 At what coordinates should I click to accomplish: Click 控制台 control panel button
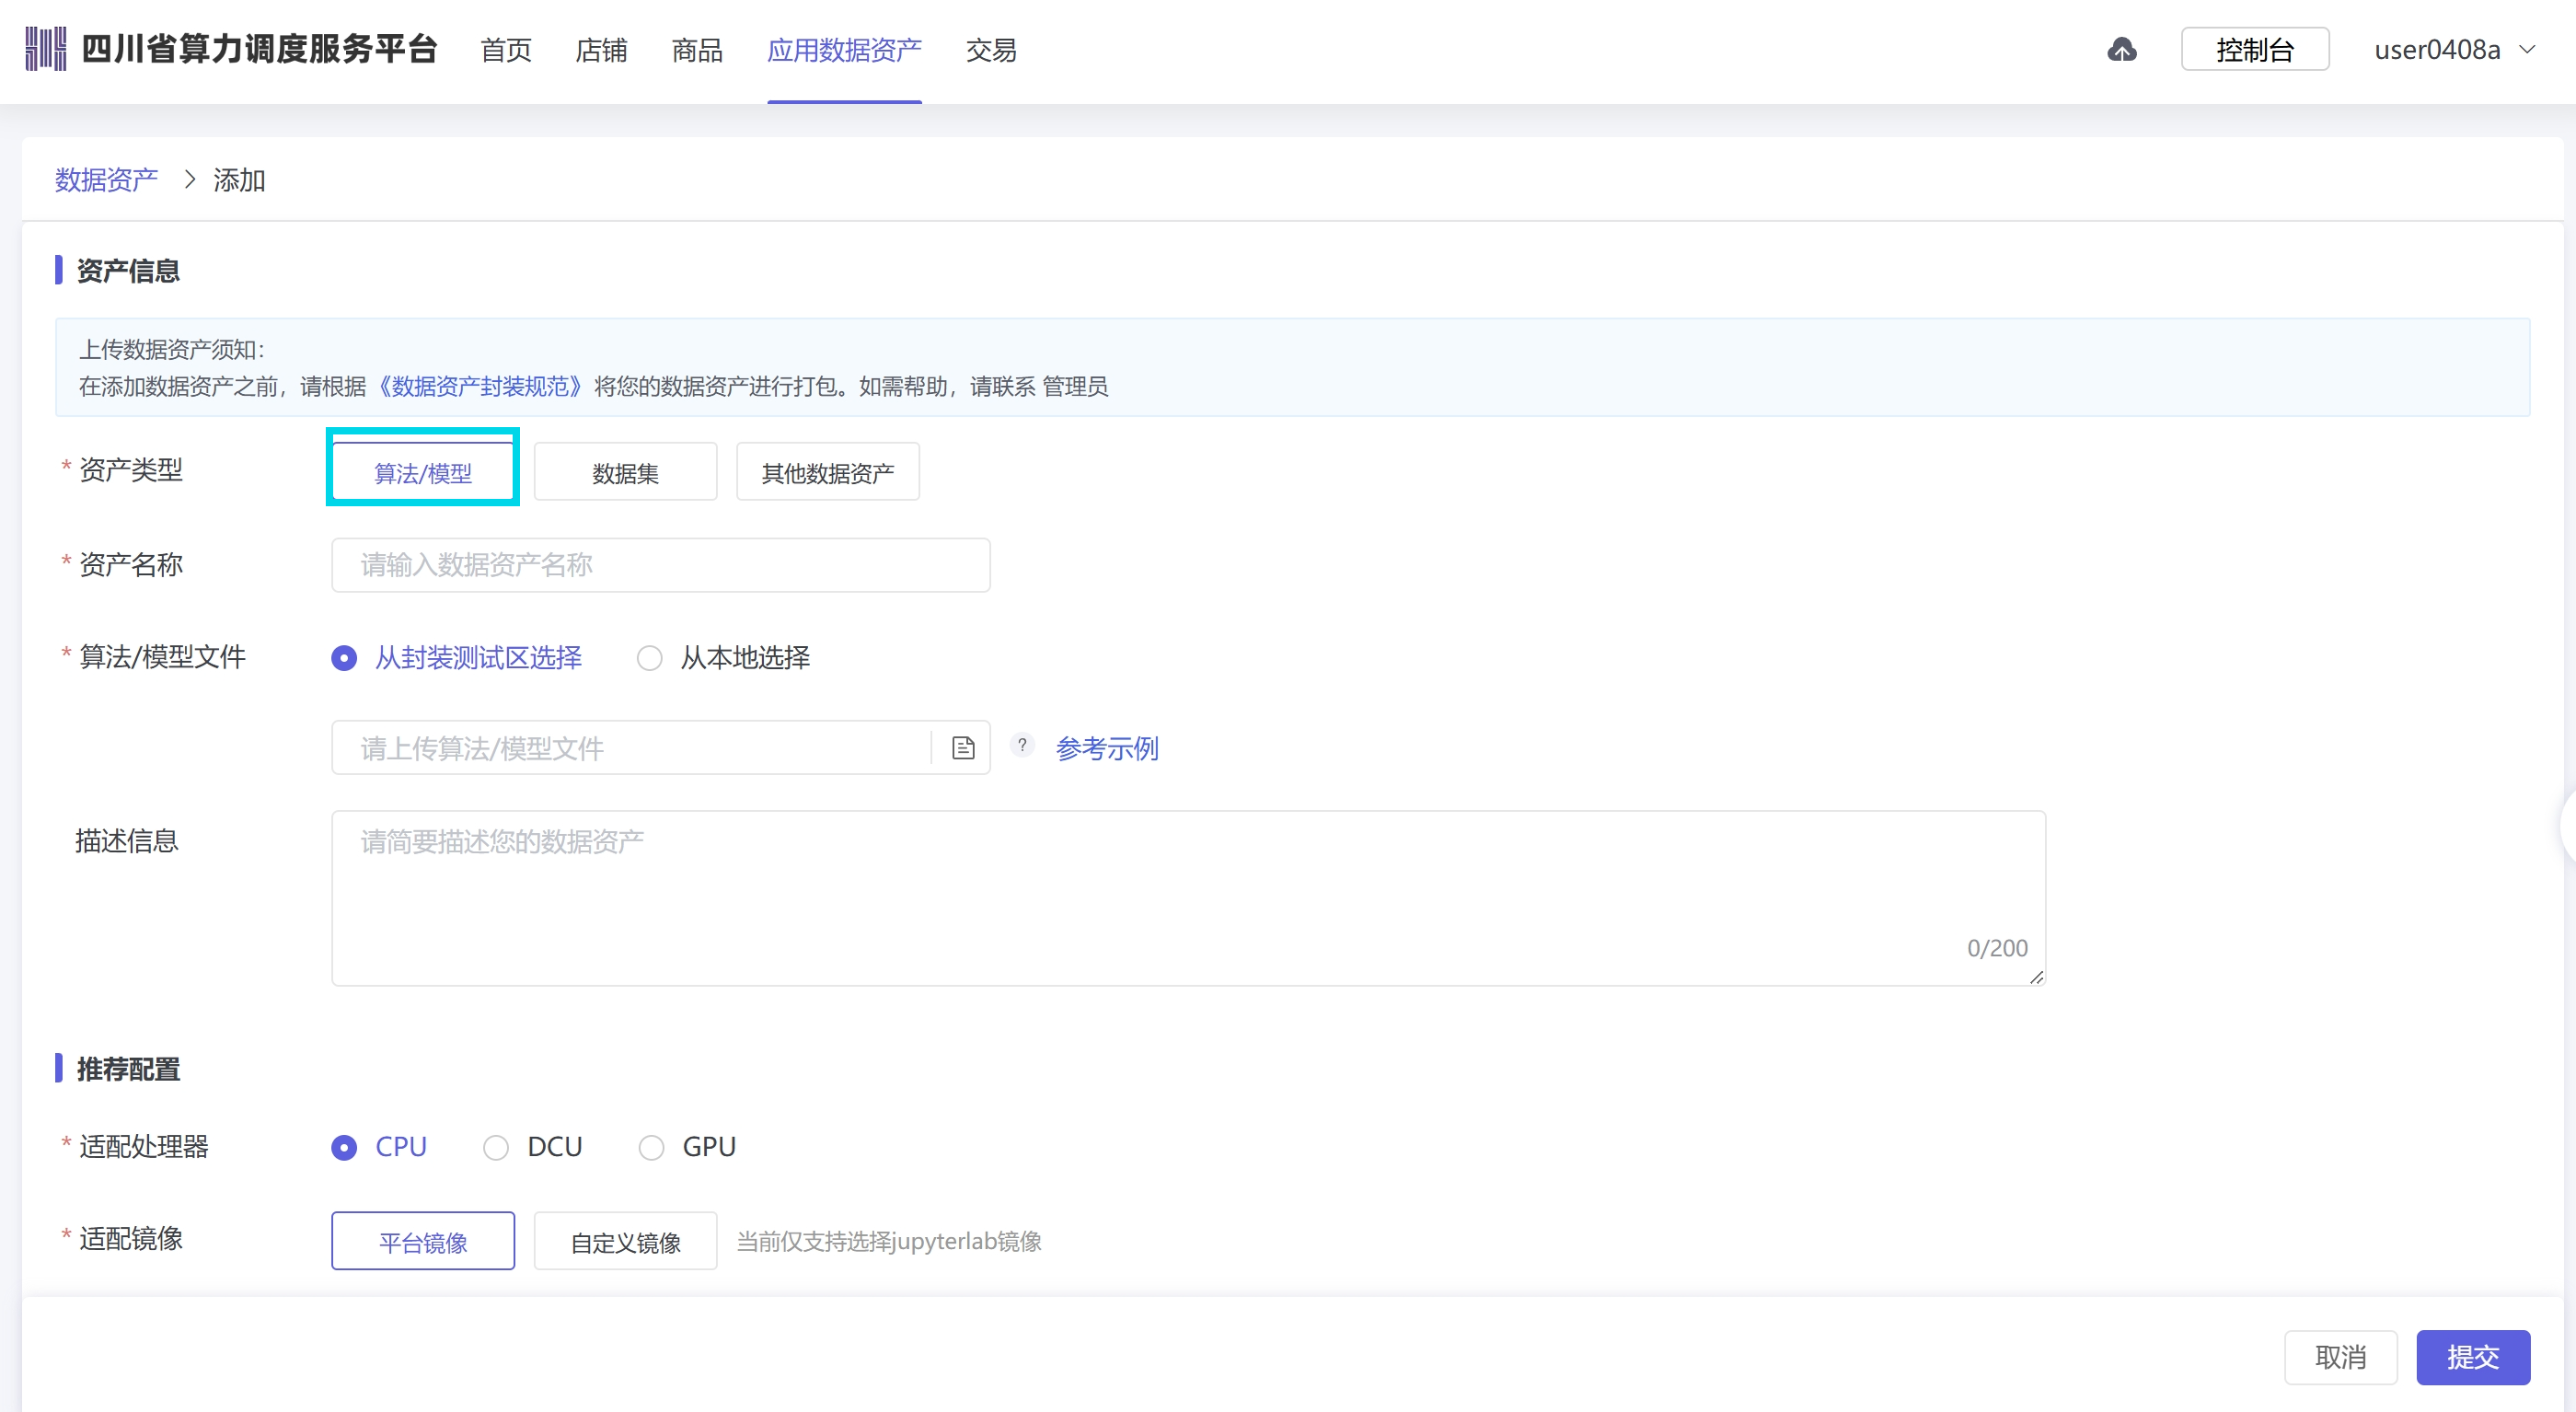pyautogui.click(x=2258, y=49)
